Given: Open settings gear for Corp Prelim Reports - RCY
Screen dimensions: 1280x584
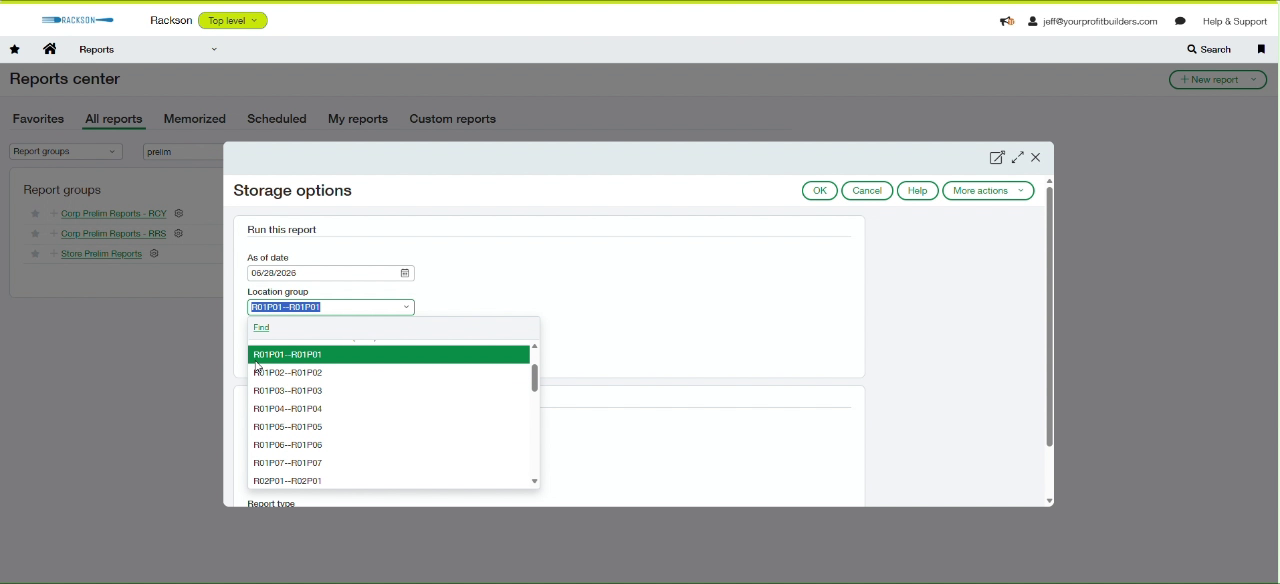Looking at the screenshot, I should (x=179, y=214).
